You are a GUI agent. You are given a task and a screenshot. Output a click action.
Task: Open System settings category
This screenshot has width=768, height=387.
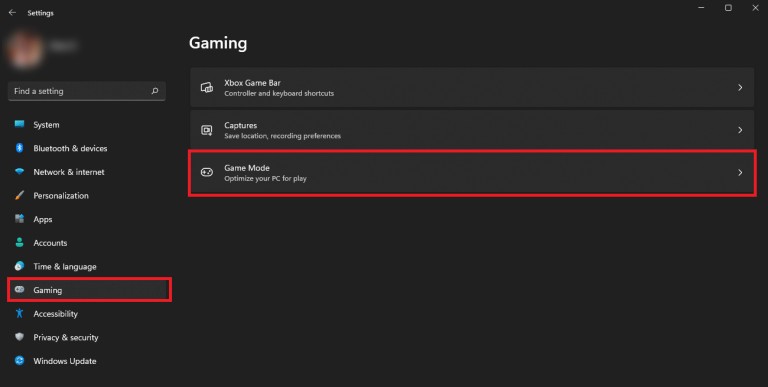[x=46, y=125]
